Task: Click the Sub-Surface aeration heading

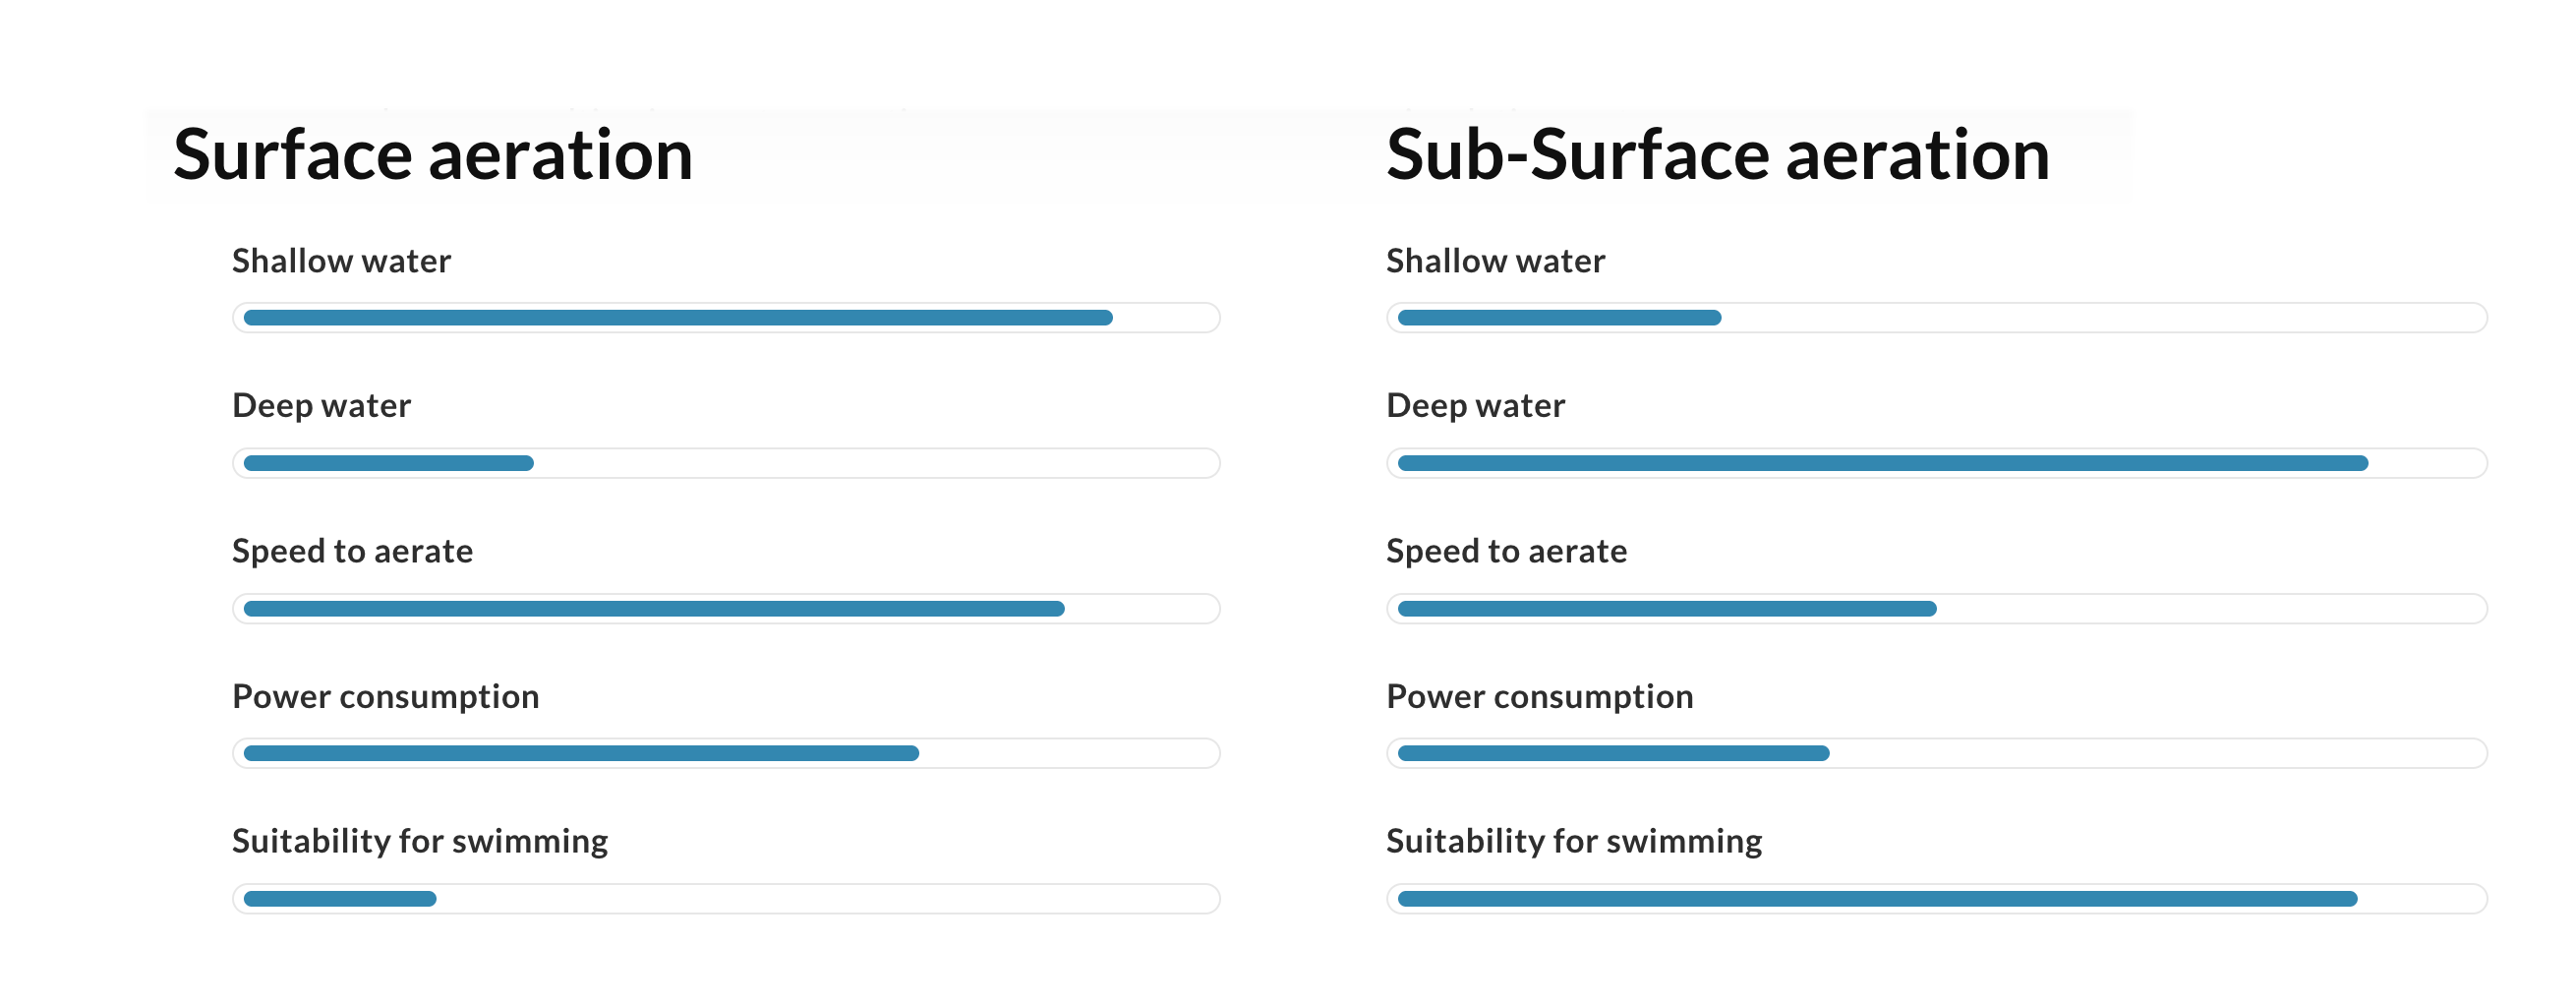Action: point(1718,156)
